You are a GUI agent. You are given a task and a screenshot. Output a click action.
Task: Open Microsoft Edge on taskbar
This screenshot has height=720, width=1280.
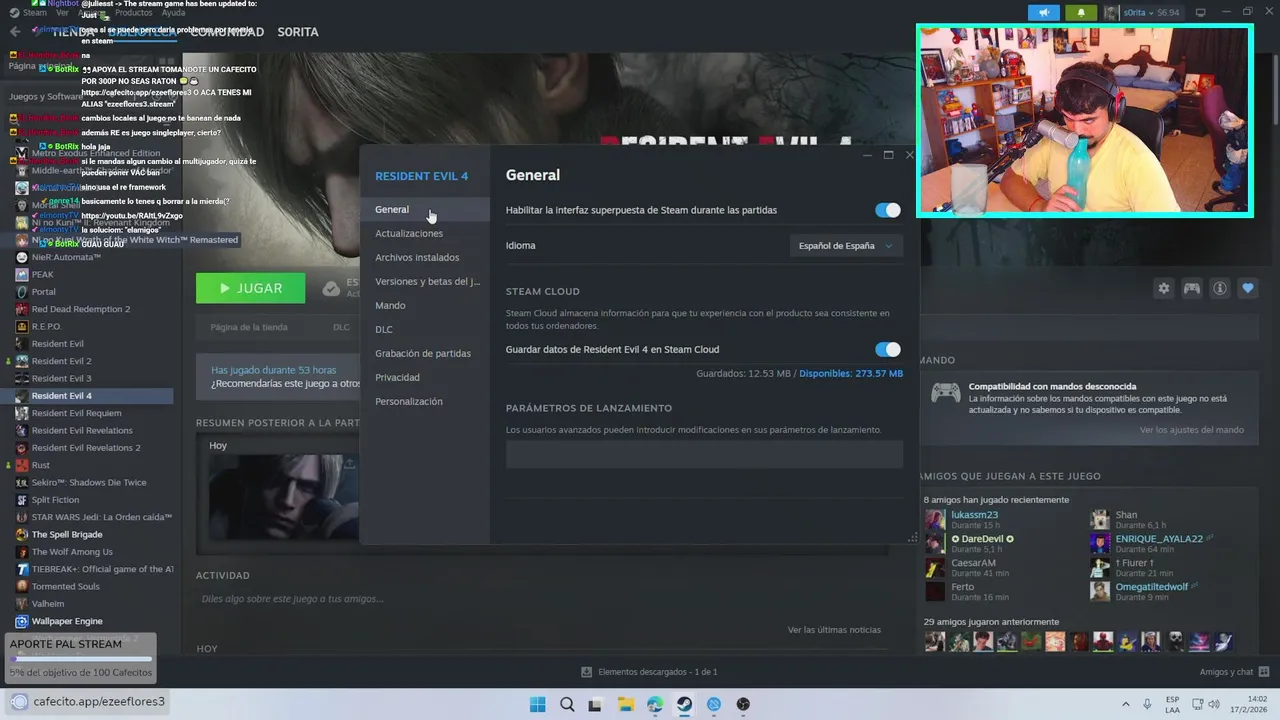pyautogui.click(x=655, y=704)
